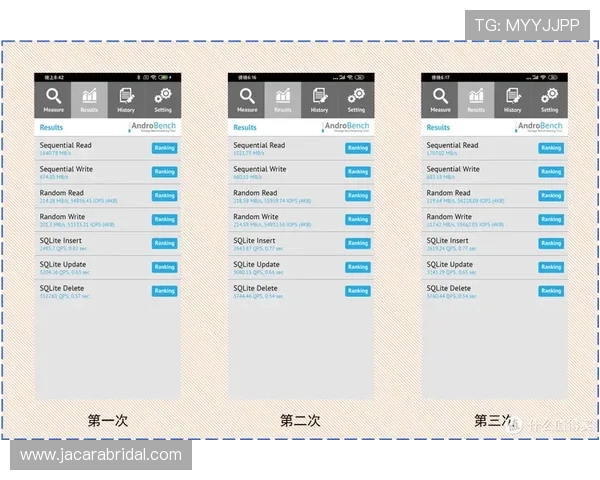
Task: Tap the Measure icon in the left phone screenshot
Action: (x=53, y=99)
